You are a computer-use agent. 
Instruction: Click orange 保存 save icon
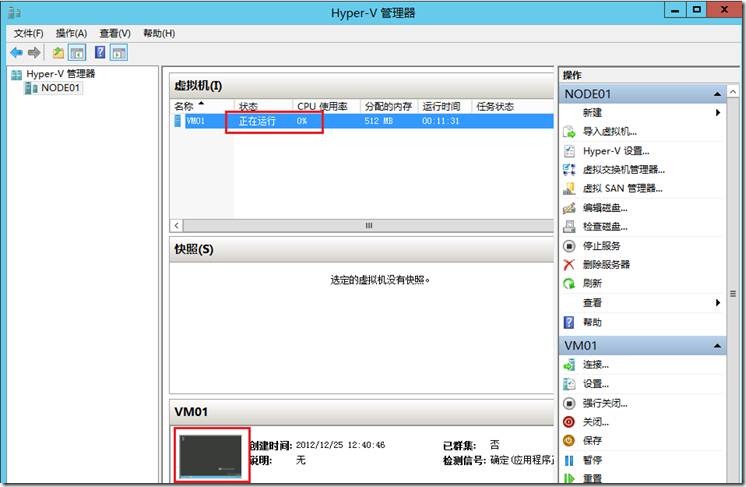tap(569, 440)
